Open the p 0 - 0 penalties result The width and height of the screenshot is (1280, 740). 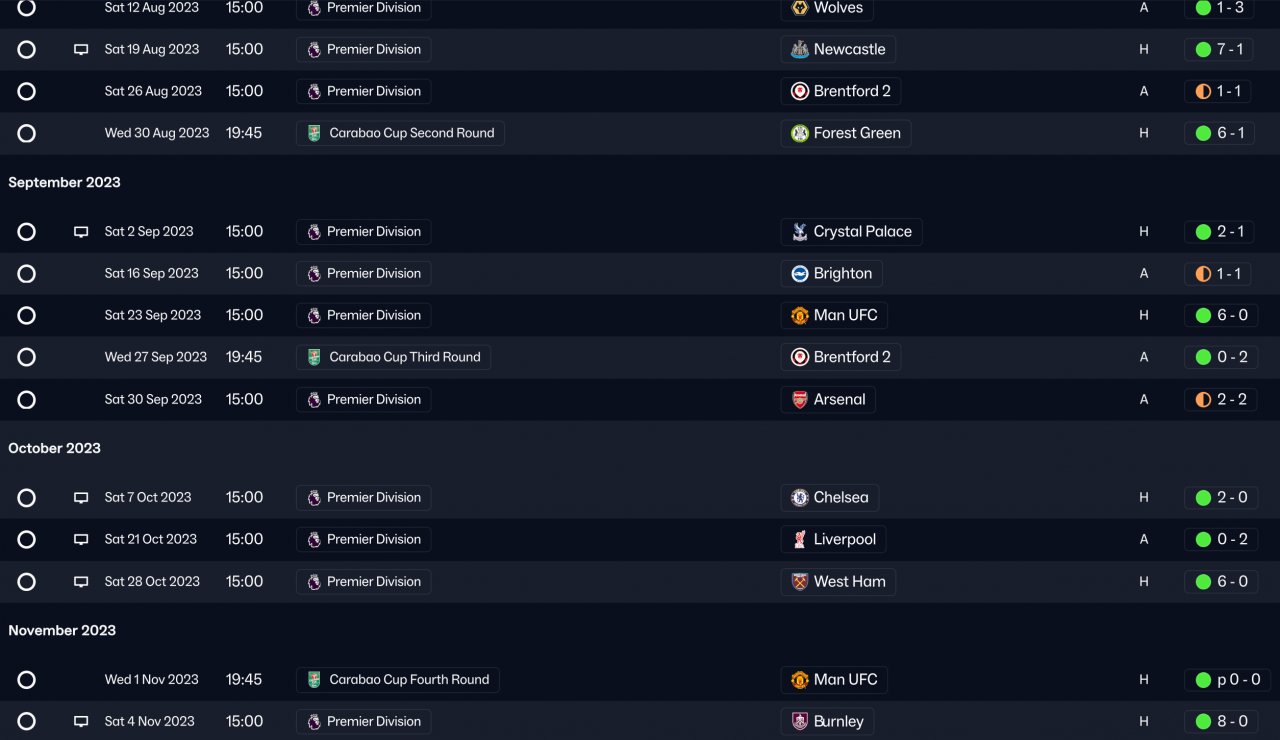click(1238, 679)
